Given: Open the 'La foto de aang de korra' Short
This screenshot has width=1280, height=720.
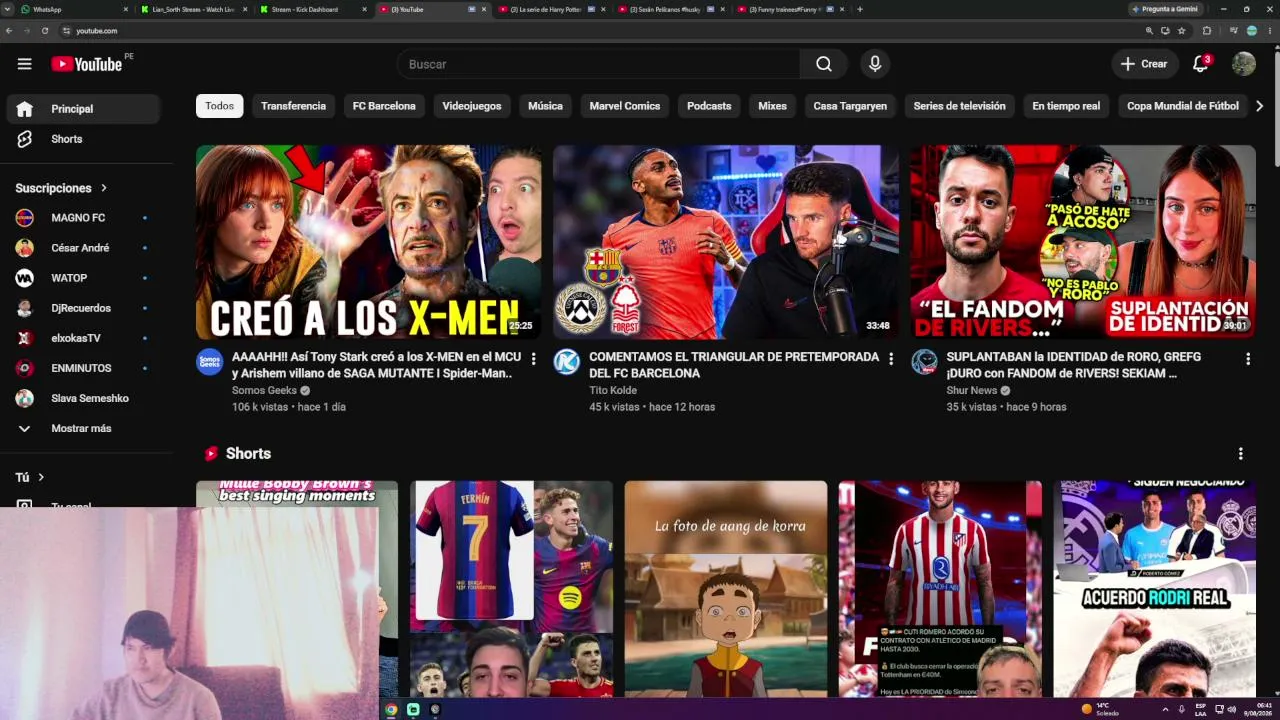Looking at the screenshot, I should (x=726, y=588).
